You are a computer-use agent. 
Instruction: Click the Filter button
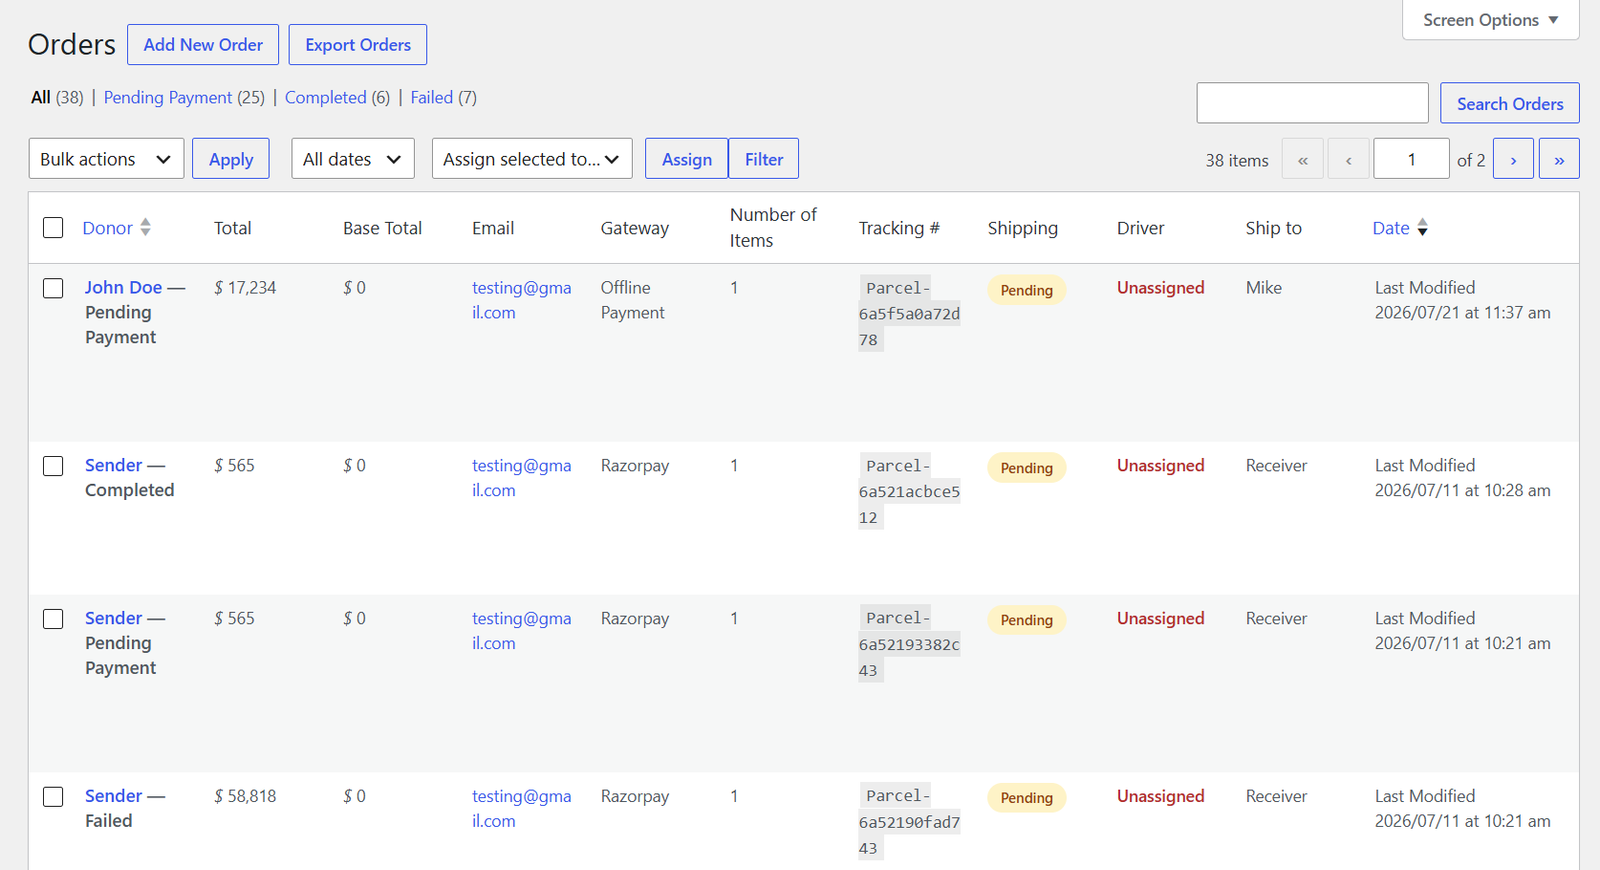point(764,159)
